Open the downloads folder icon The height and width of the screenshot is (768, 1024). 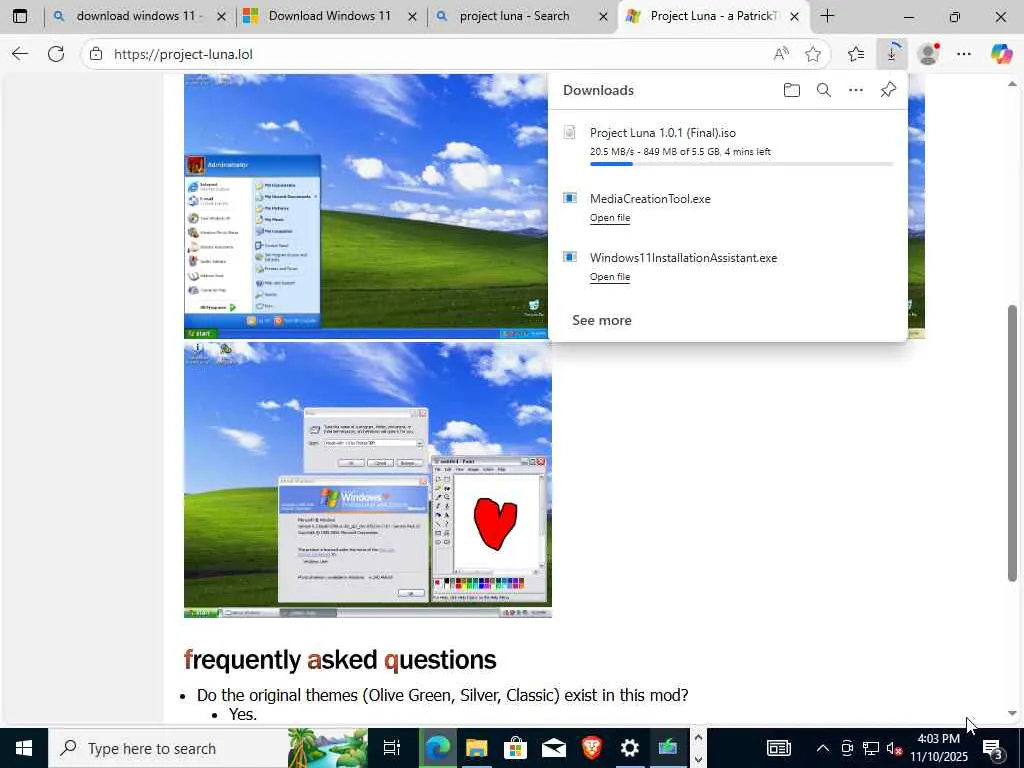tap(792, 90)
